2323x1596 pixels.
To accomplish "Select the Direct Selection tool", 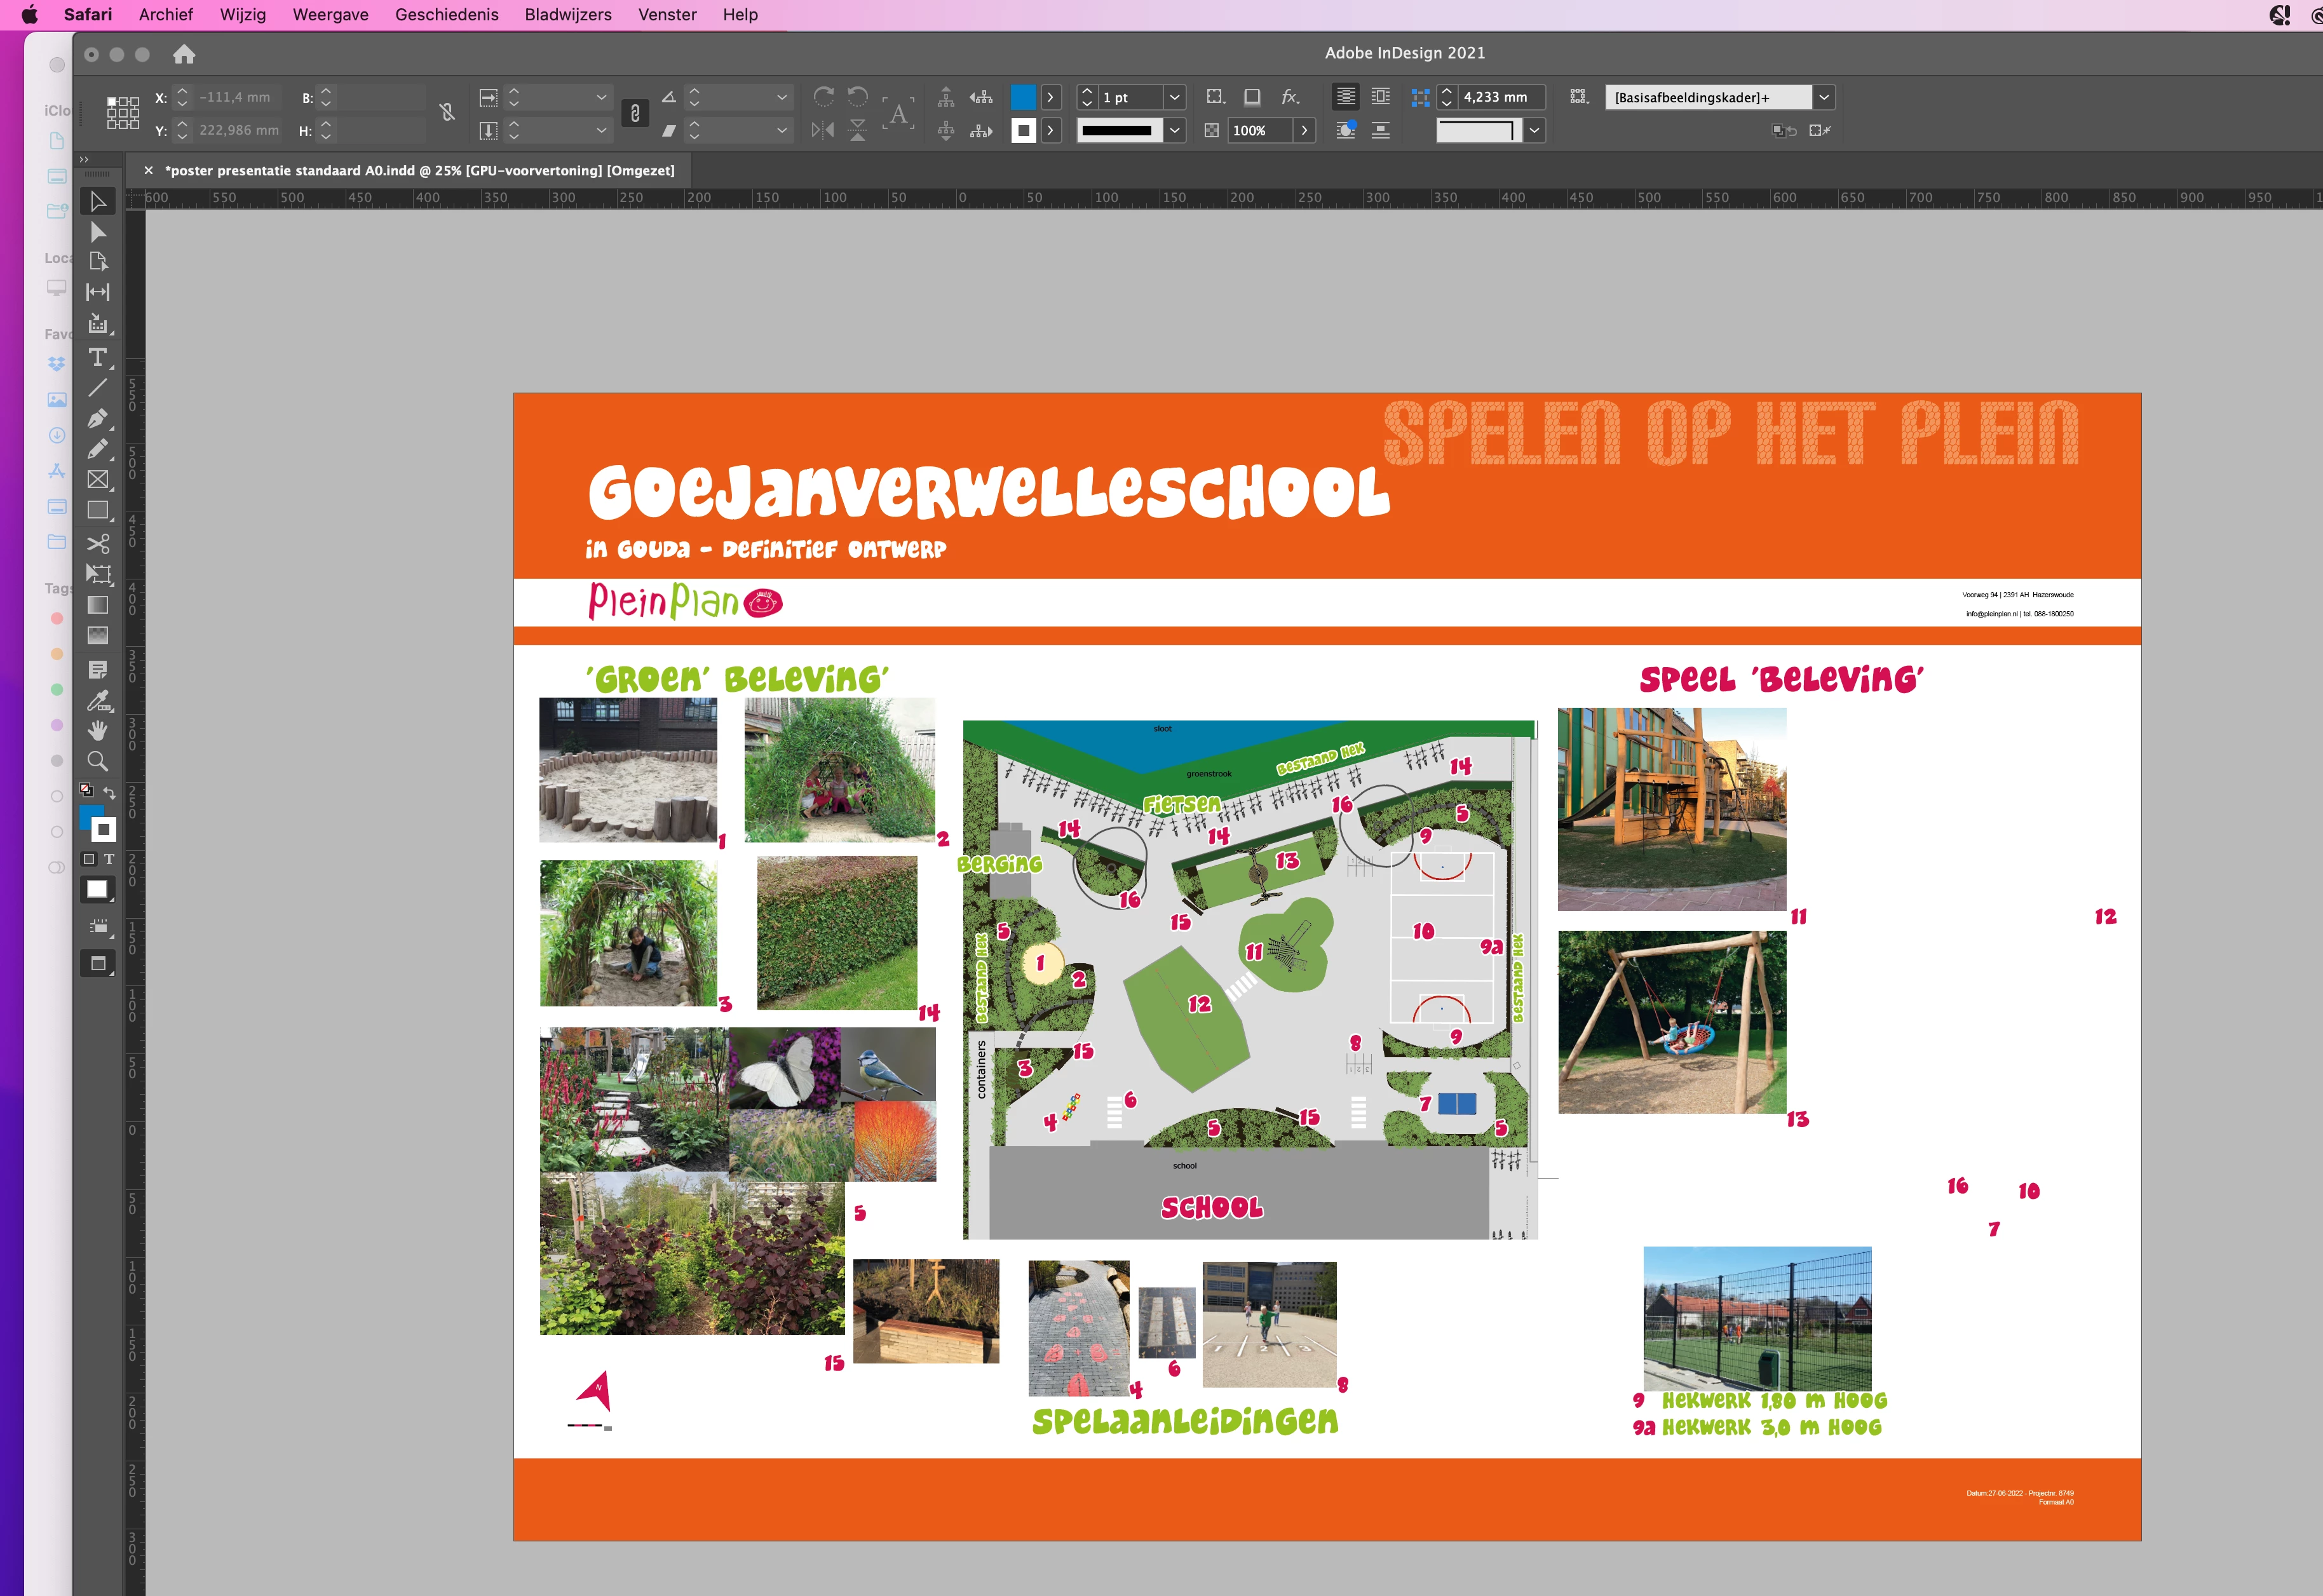I will tap(98, 232).
